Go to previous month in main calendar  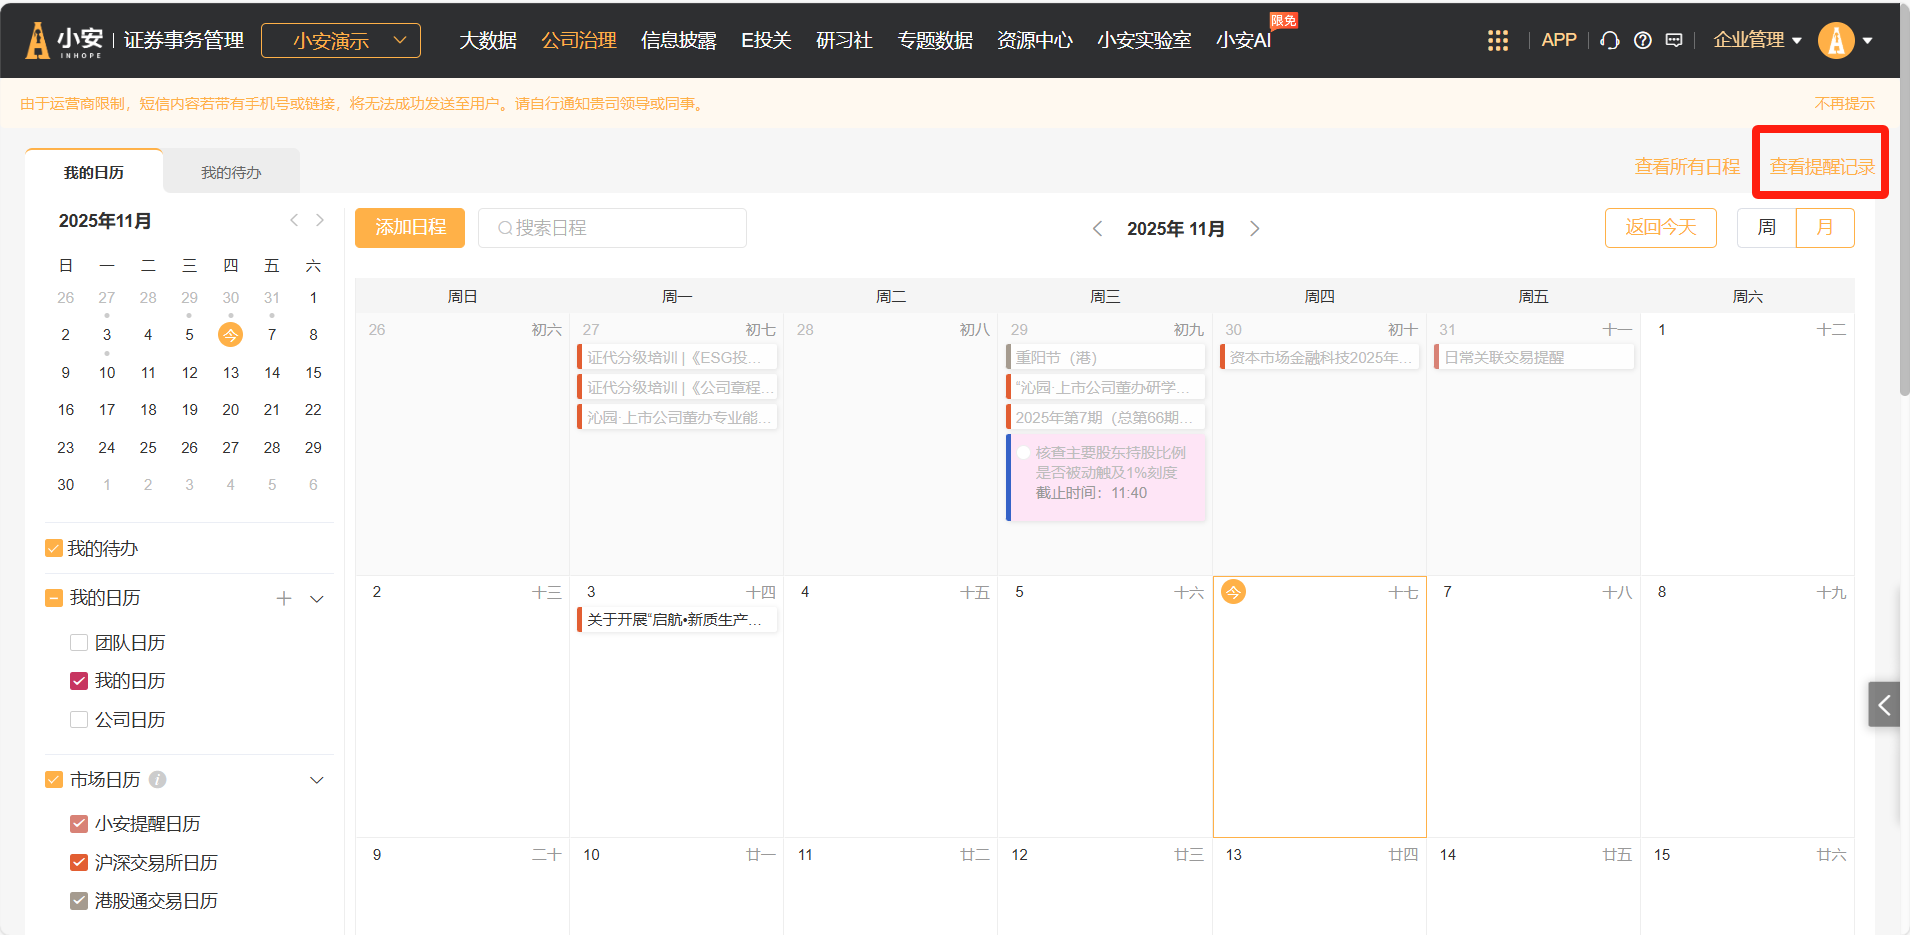pyautogui.click(x=1097, y=229)
